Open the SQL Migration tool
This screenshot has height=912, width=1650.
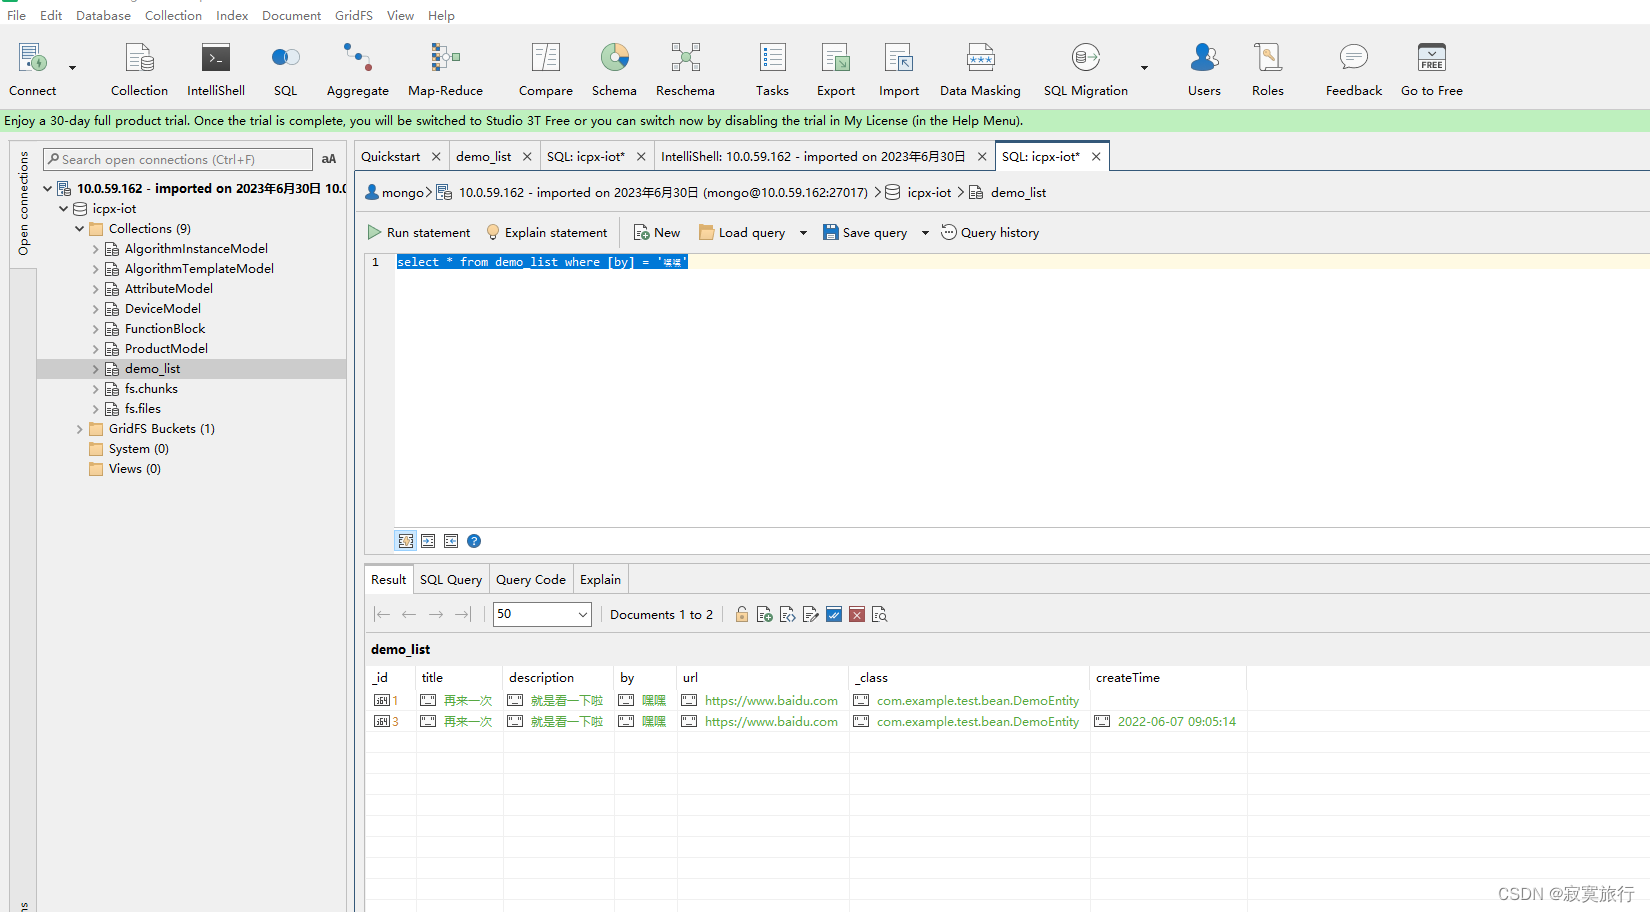click(1086, 68)
